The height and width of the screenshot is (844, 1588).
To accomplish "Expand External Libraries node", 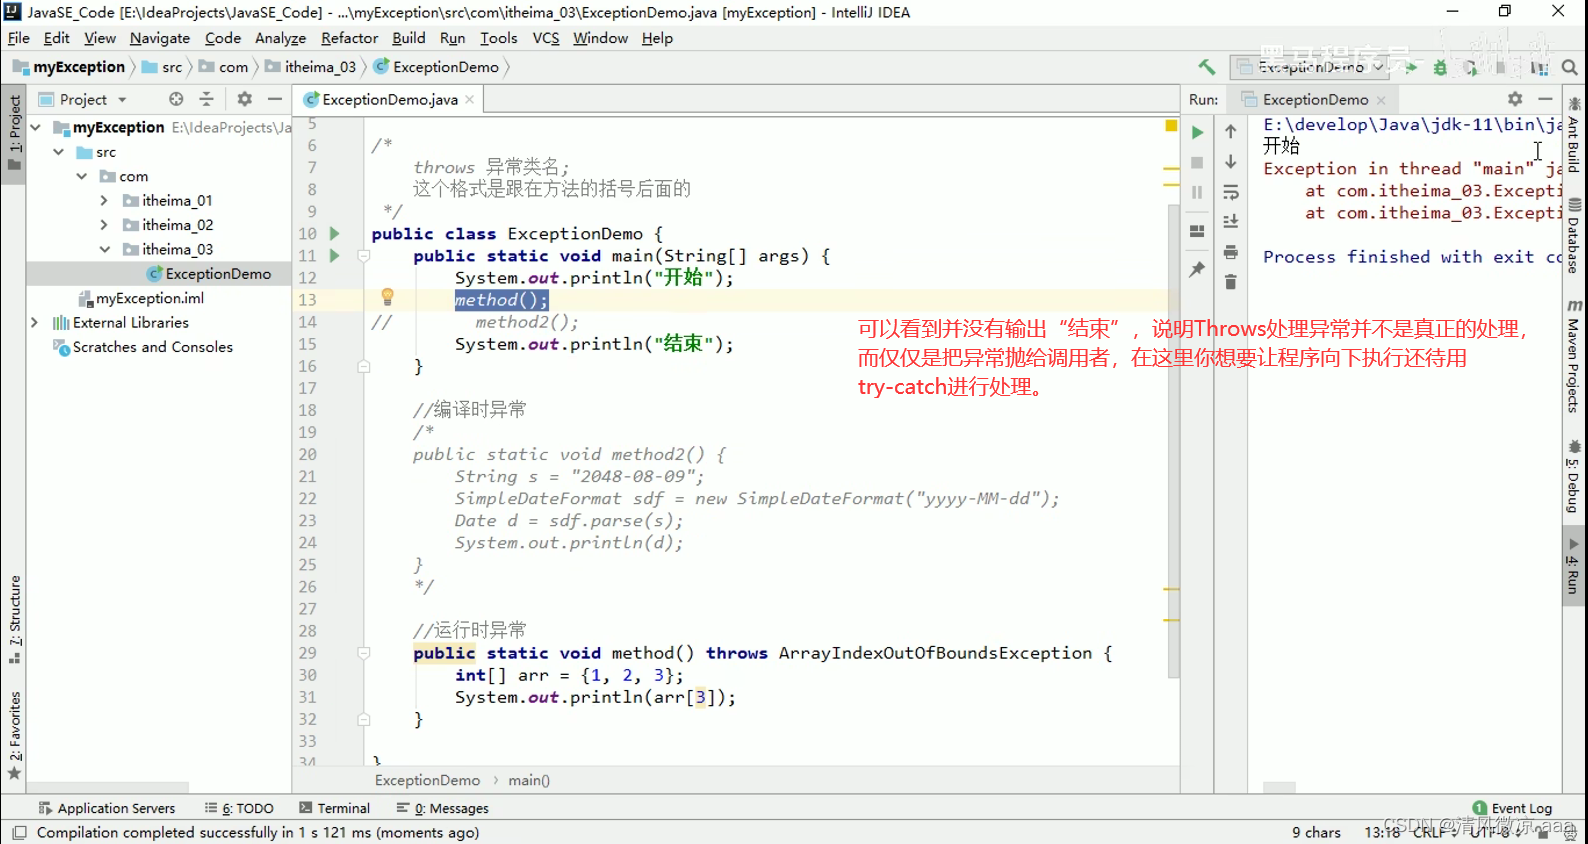I will tap(35, 322).
